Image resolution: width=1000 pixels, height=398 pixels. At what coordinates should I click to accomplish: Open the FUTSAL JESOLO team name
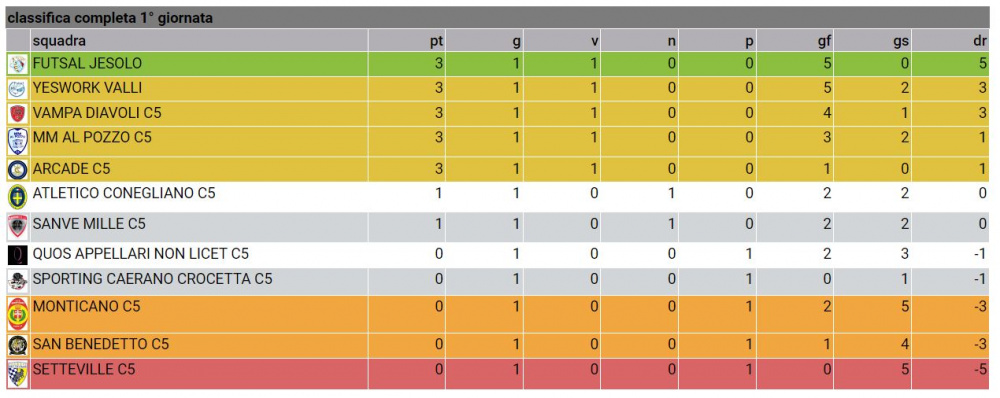(x=87, y=64)
